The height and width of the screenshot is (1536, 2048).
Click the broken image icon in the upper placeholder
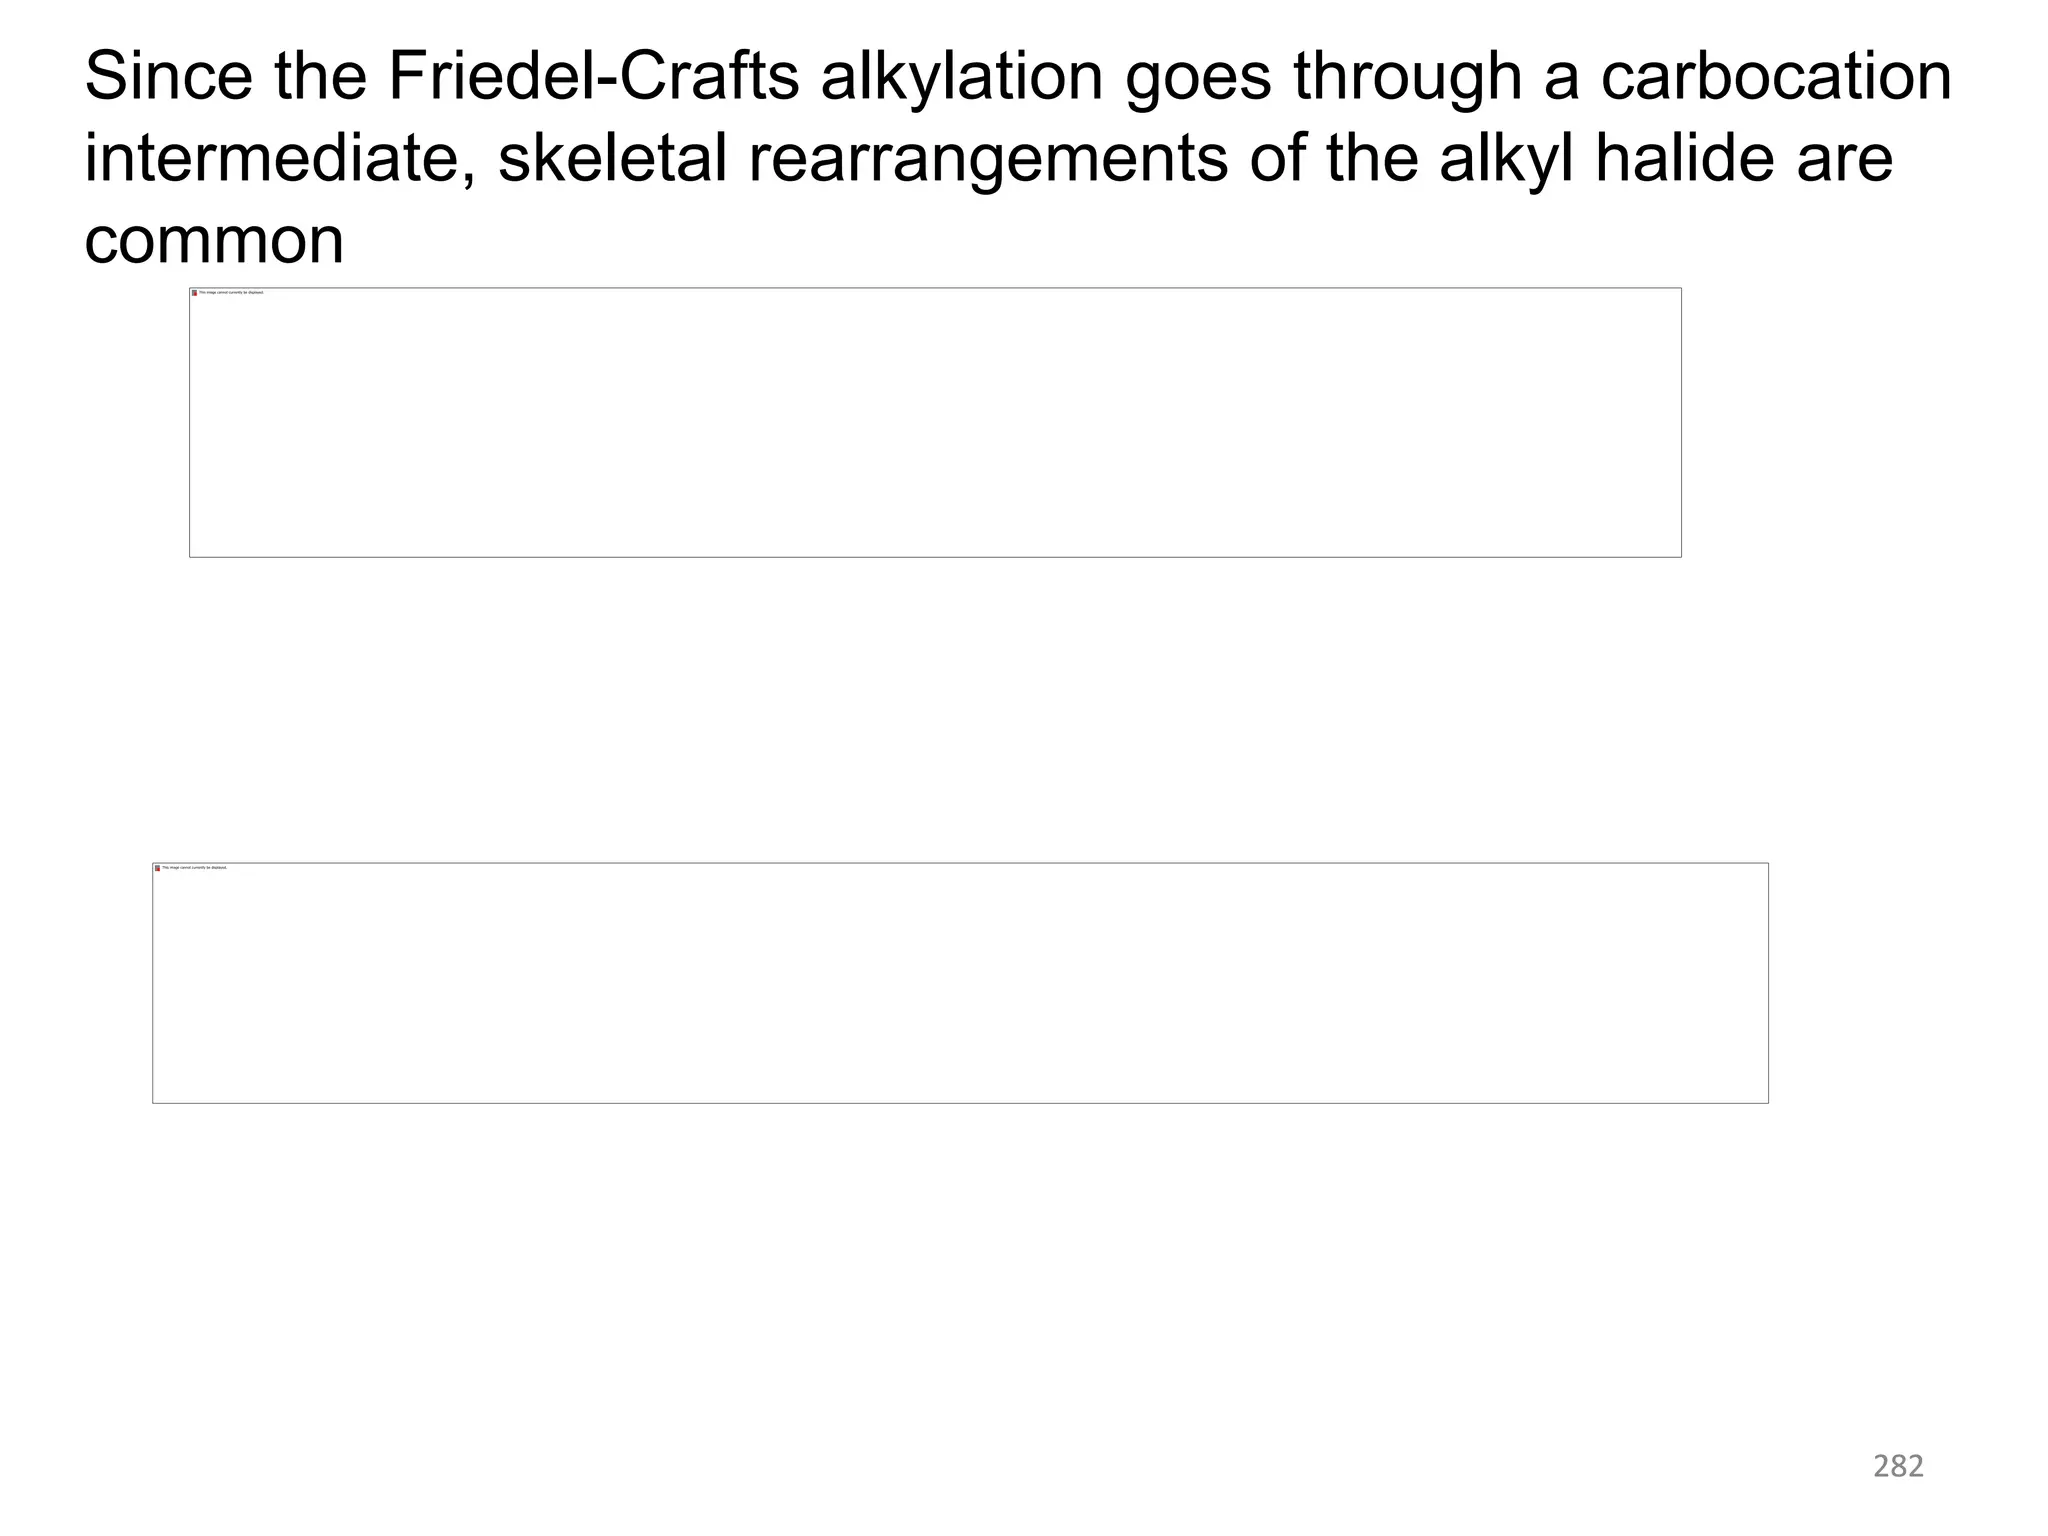coord(194,293)
